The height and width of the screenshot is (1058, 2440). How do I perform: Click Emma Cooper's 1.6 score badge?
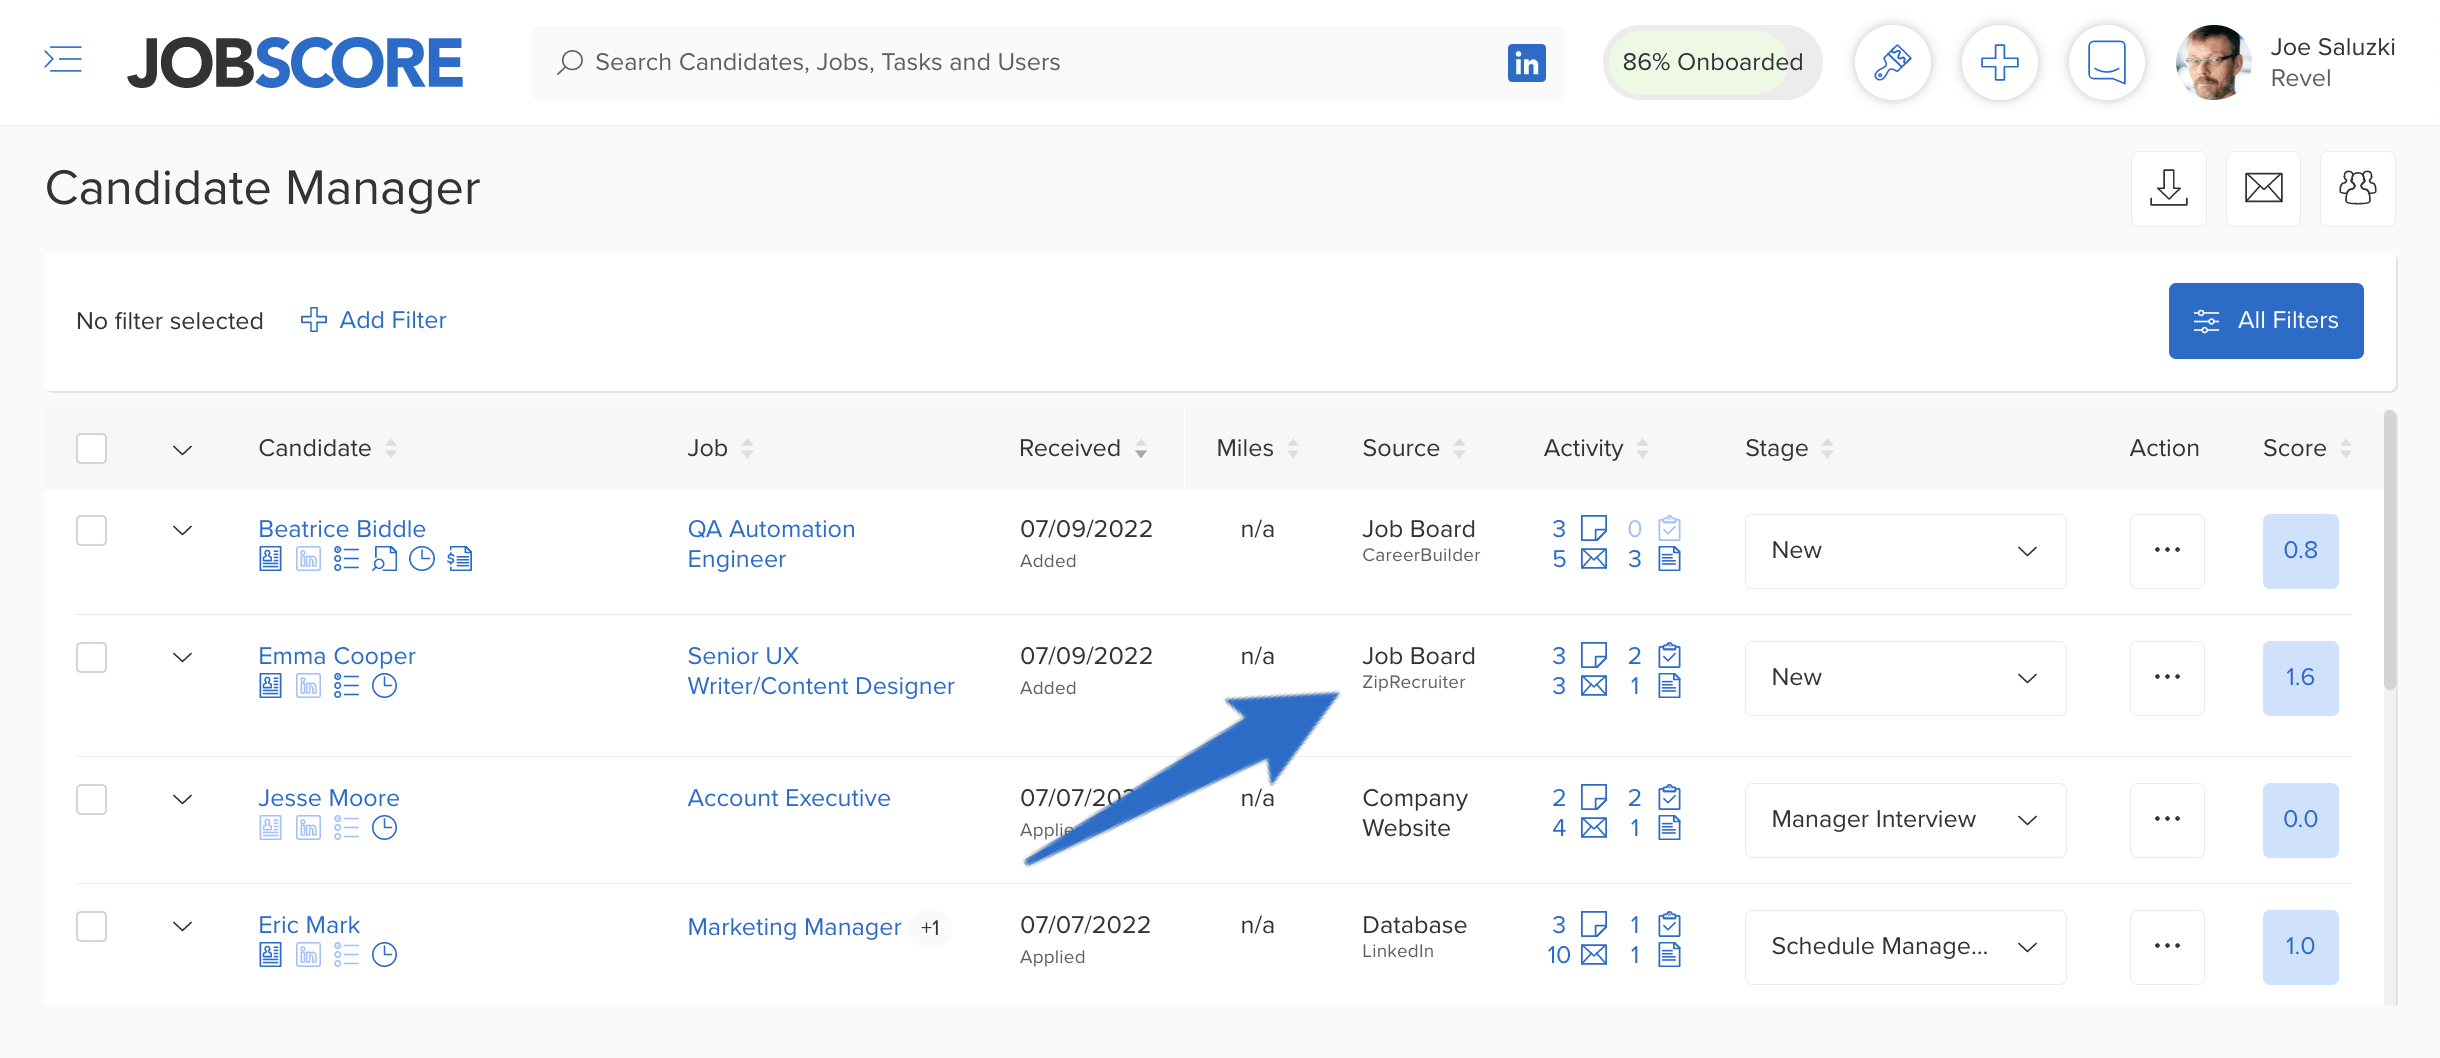pyautogui.click(x=2300, y=678)
